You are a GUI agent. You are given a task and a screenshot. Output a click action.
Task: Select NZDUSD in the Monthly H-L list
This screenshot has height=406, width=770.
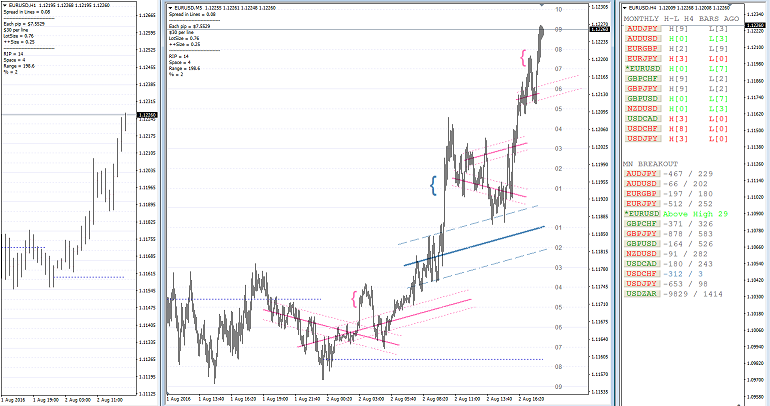coord(642,108)
